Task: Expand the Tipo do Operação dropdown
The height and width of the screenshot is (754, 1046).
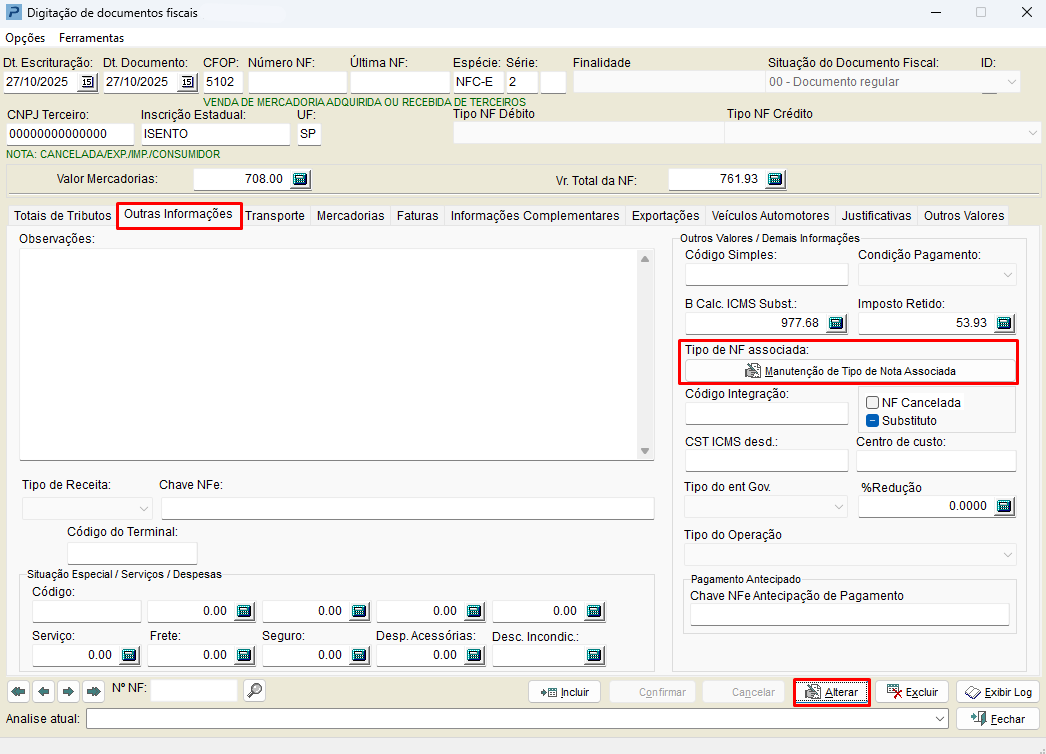Action: tap(1008, 555)
